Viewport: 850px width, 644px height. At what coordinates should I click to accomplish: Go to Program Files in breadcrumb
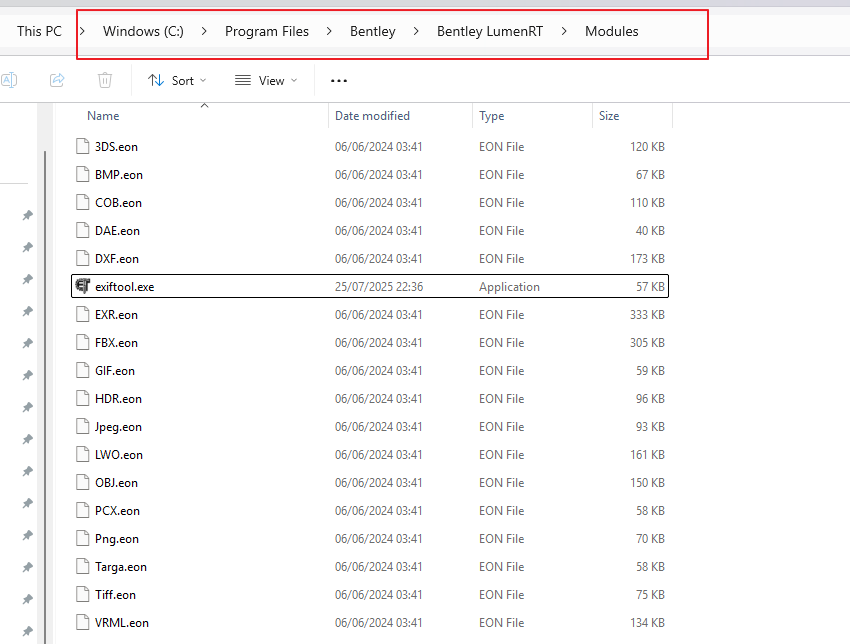click(267, 31)
